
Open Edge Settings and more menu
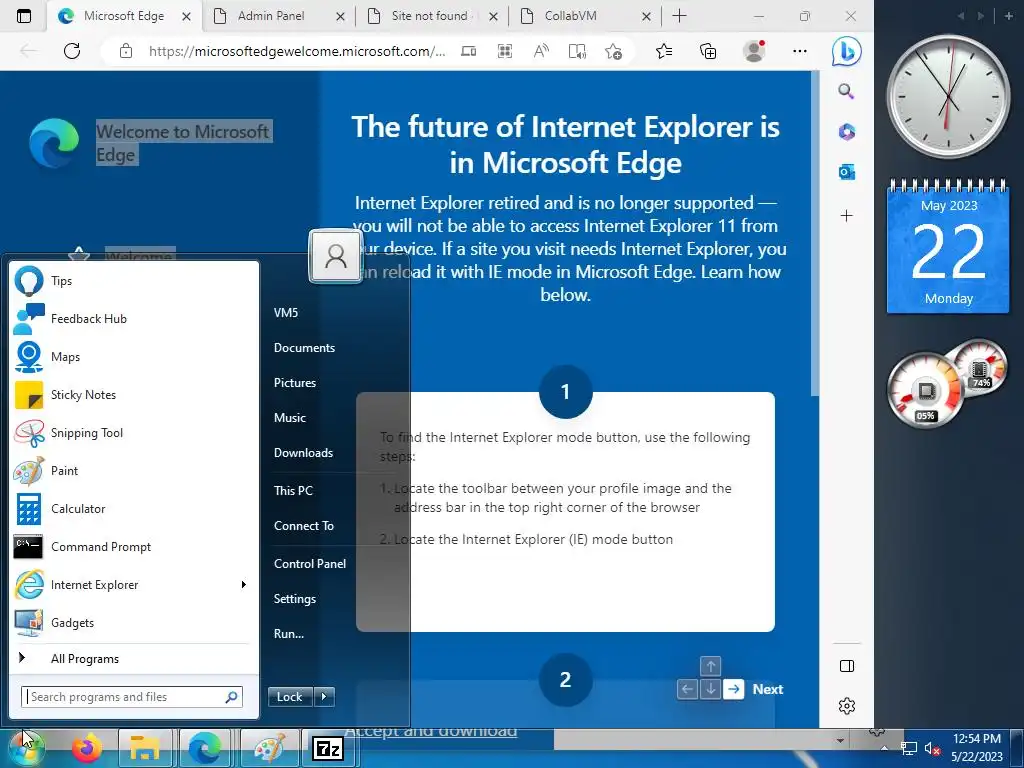799,51
